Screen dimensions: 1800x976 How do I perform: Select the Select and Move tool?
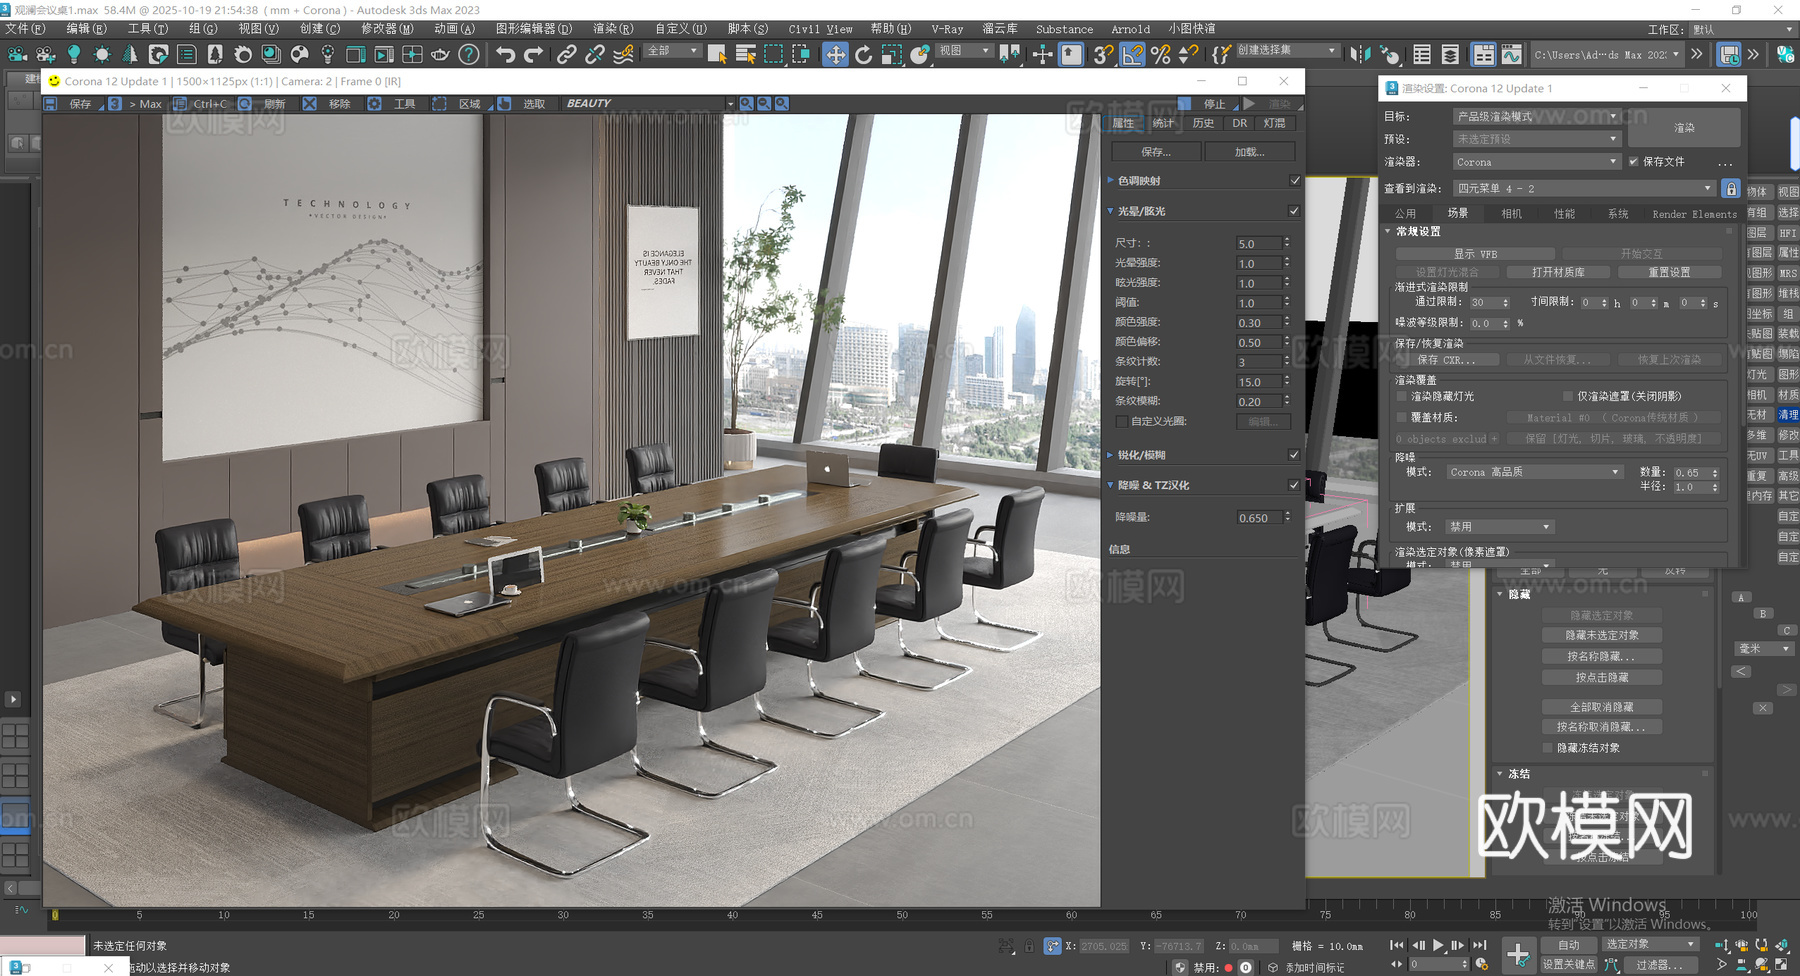tap(836, 55)
